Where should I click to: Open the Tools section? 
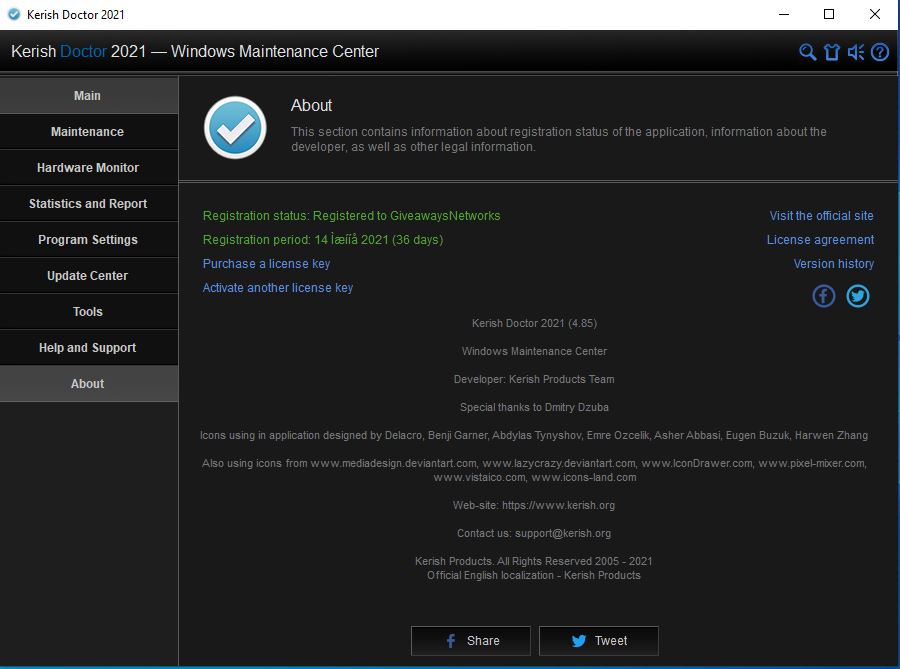click(89, 312)
